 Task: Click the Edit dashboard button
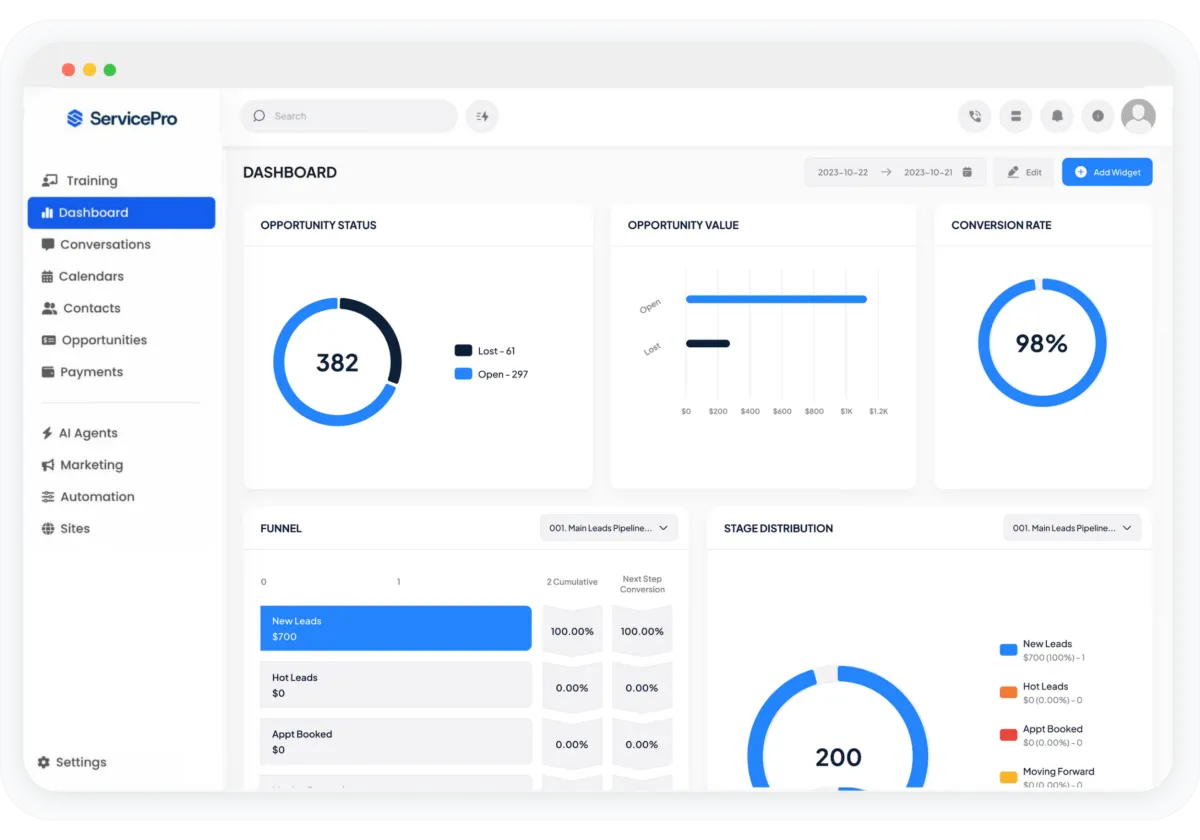click(x=1024, y=172)
